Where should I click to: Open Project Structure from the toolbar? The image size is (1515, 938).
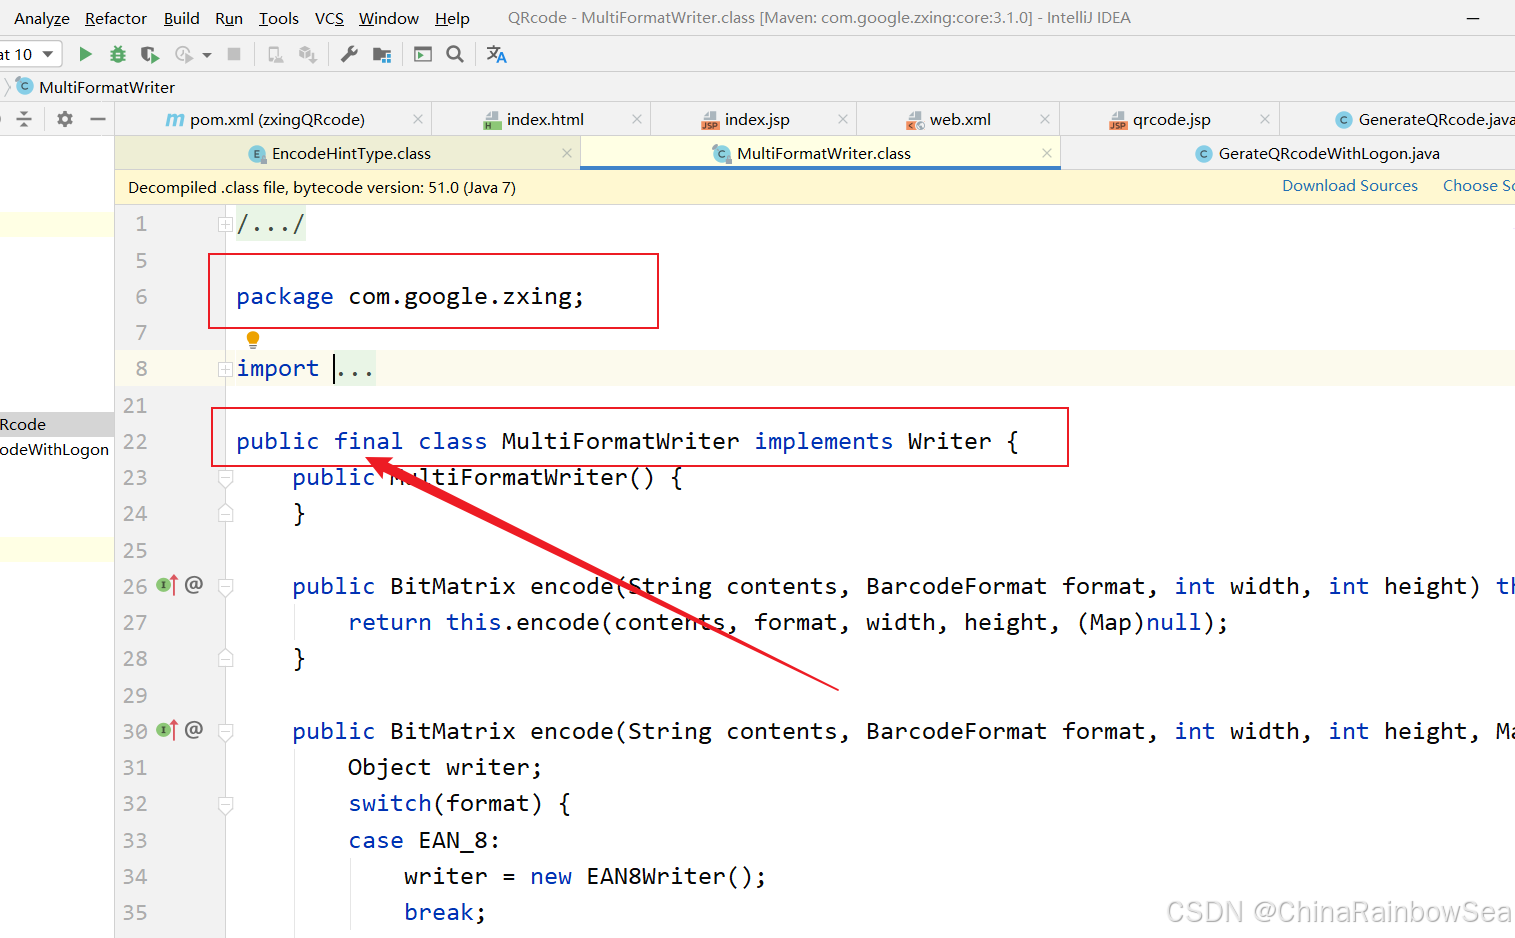click(382, 54)
